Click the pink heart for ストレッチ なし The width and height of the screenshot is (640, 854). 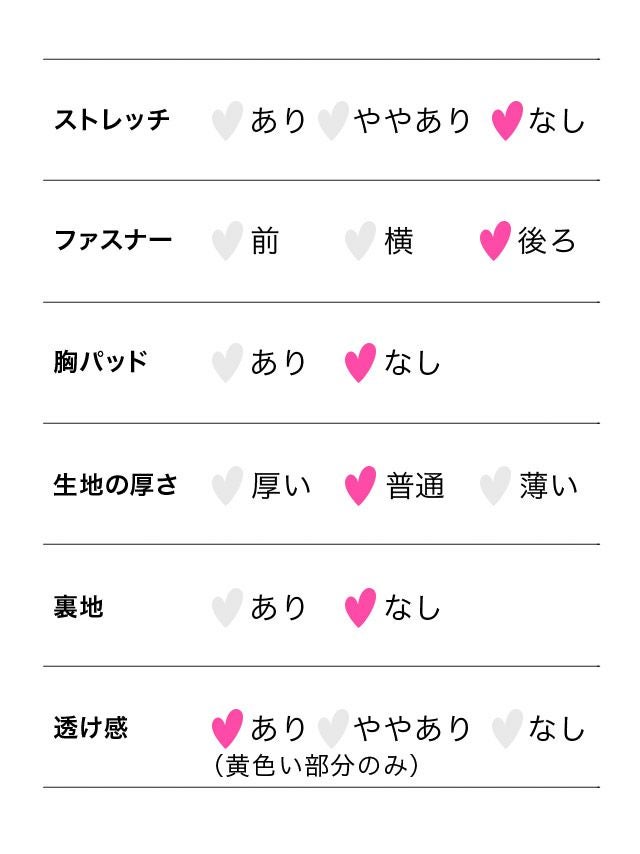(x=507, y=121)
